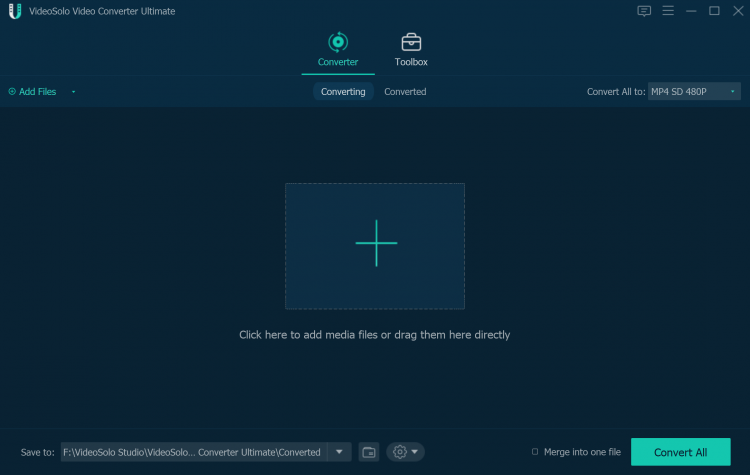Close the VideoSolo window

(738, 11)
